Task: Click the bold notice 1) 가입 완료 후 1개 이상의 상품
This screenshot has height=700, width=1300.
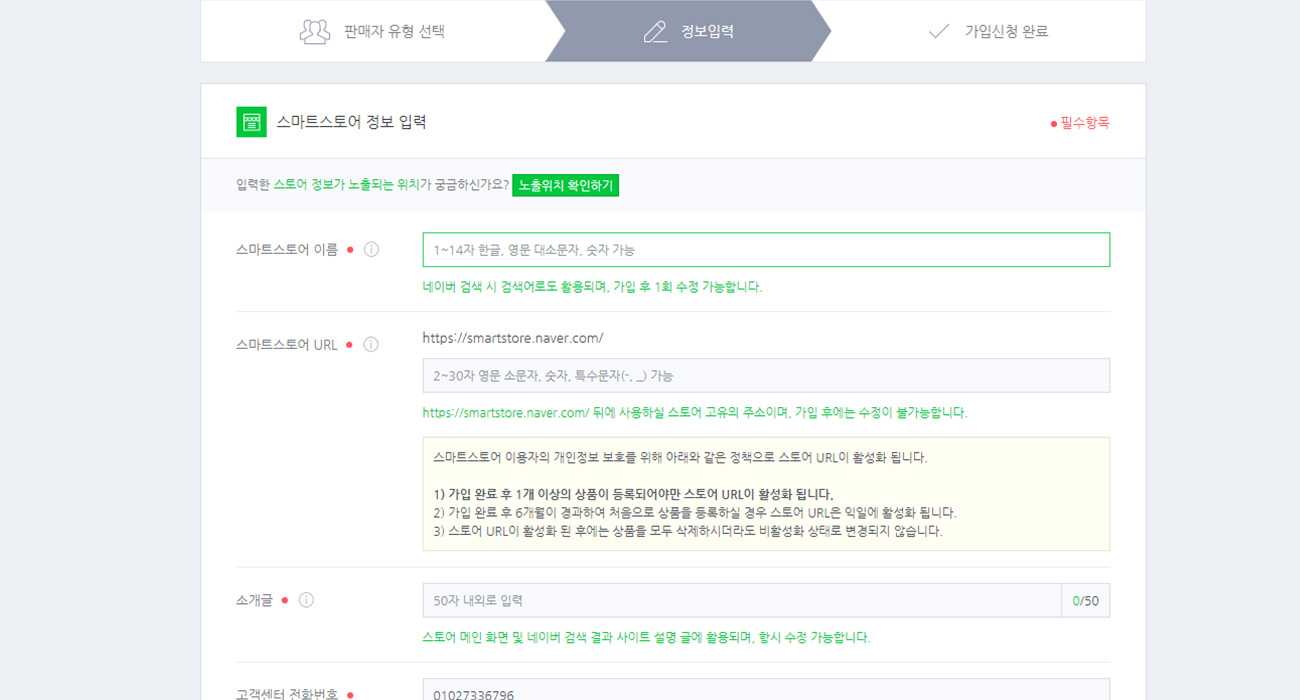Action: click(x=633, y=494)
